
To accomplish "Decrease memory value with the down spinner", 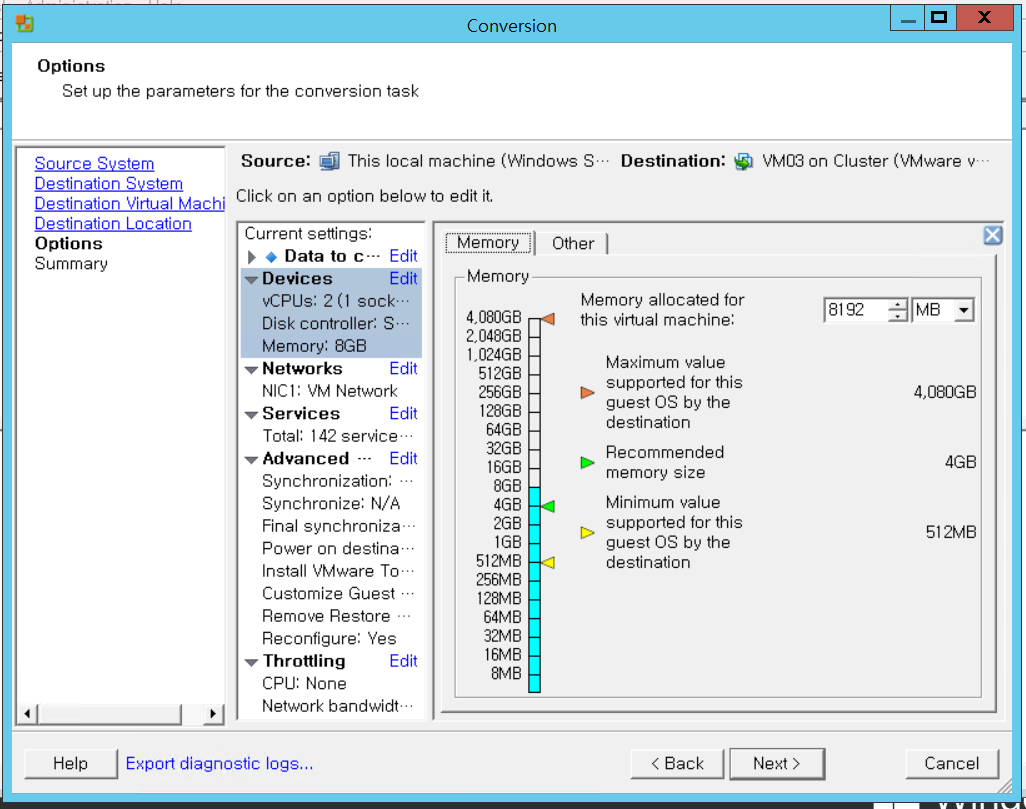I will click(x=898, y=315).
